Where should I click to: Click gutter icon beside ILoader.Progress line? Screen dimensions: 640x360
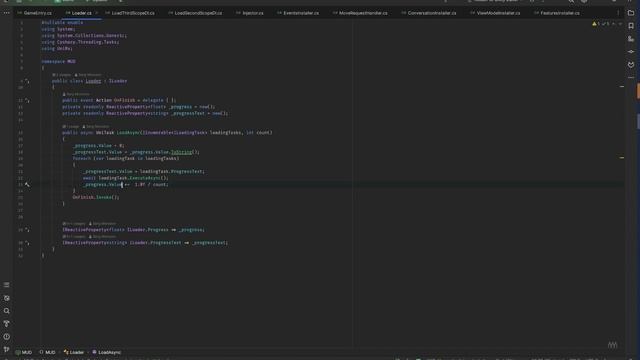[x=27, y=230]
